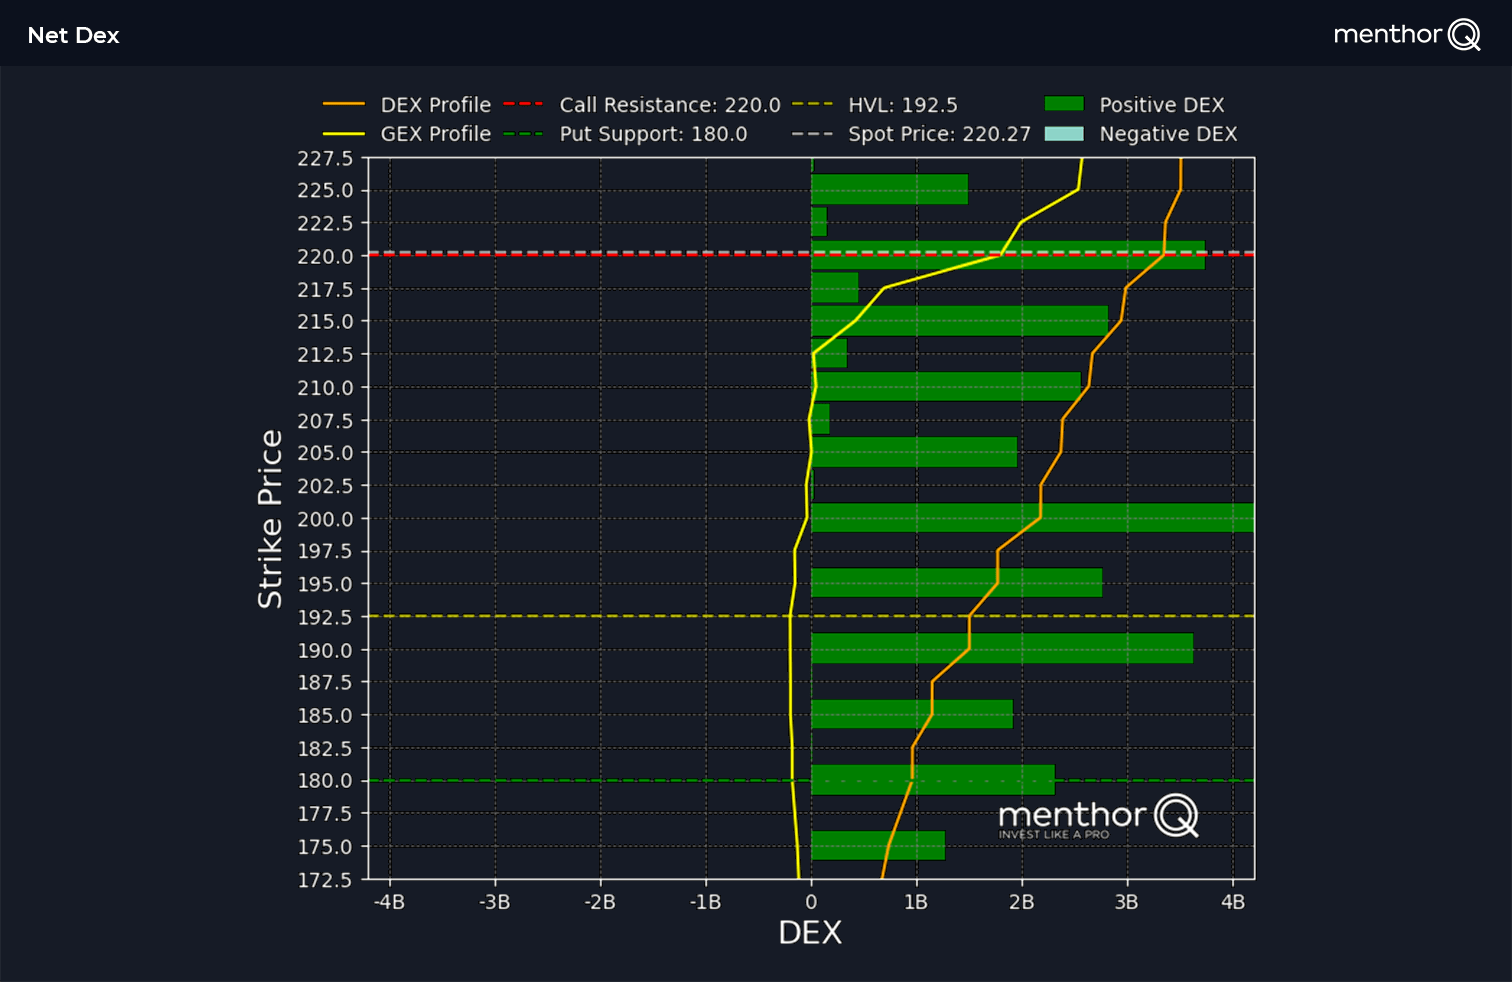Select the 212.5 strike DEX bar
The width and height of the screenshot is (1512, 982).
(x=829, y=354)
